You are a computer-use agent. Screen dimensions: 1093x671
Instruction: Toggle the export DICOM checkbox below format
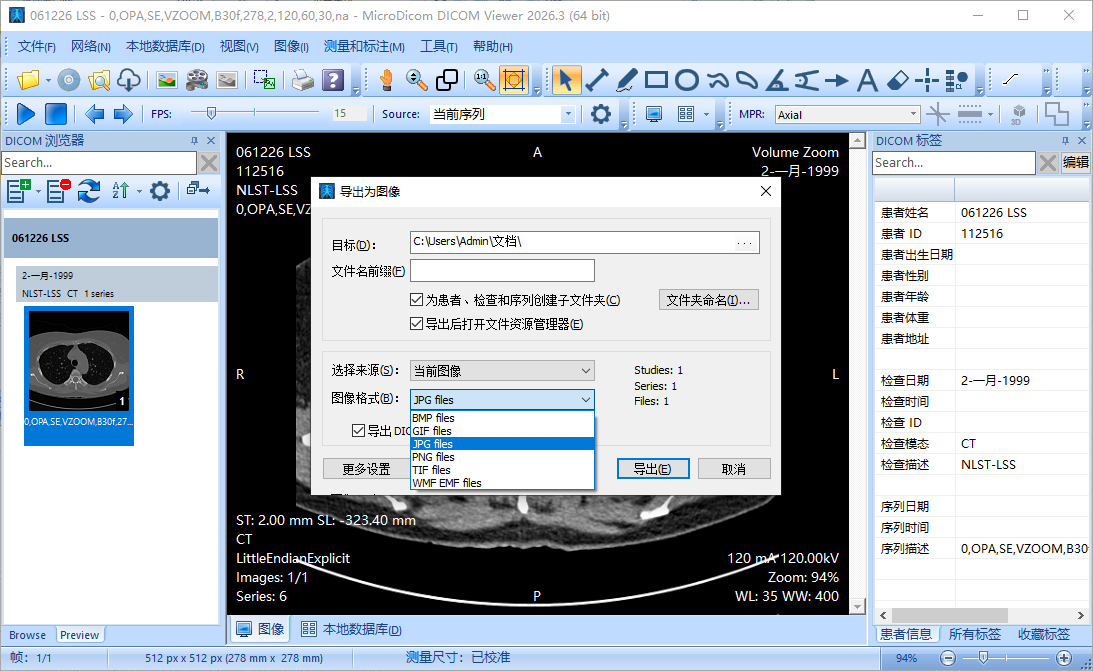[358, 431]
